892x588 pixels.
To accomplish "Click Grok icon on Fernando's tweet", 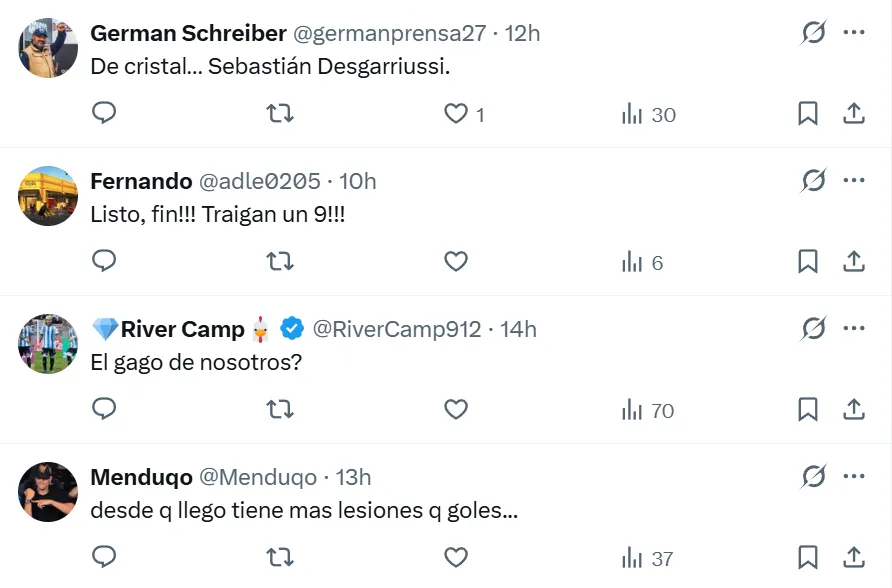I will pyautogui.click(x=813, y=181).
